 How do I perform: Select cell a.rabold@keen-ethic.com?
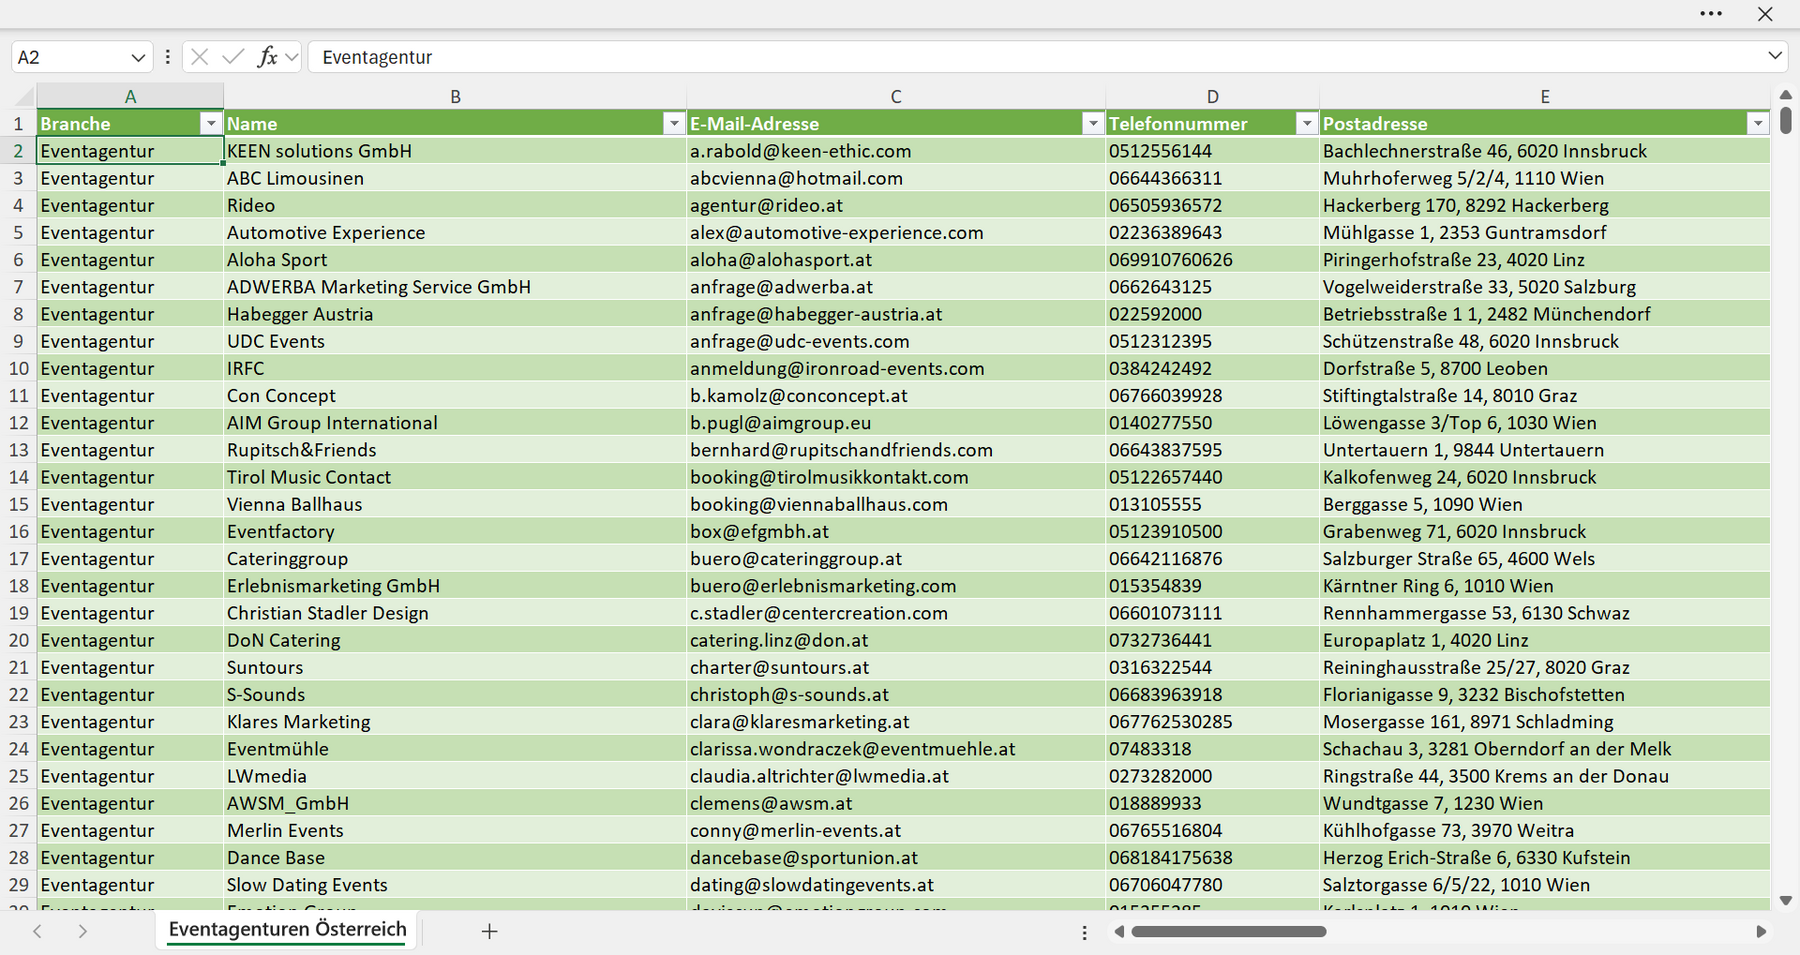click(896, 151)
